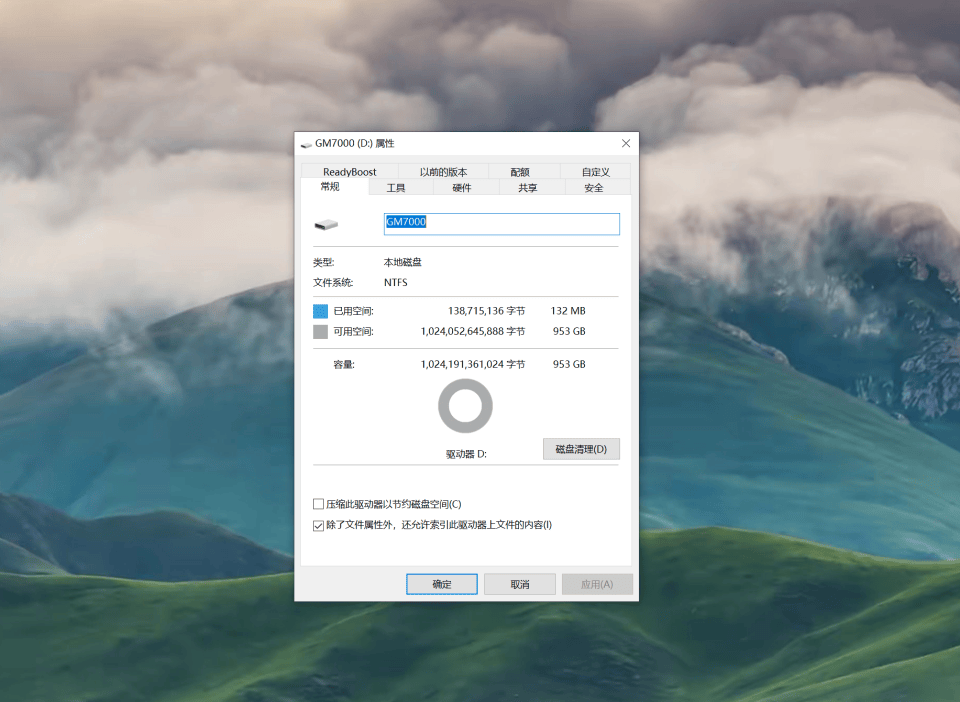Click the 本地磁盘 type value
Image resolution: width=960 pixels, height=702 pixels.
[402, 263]
